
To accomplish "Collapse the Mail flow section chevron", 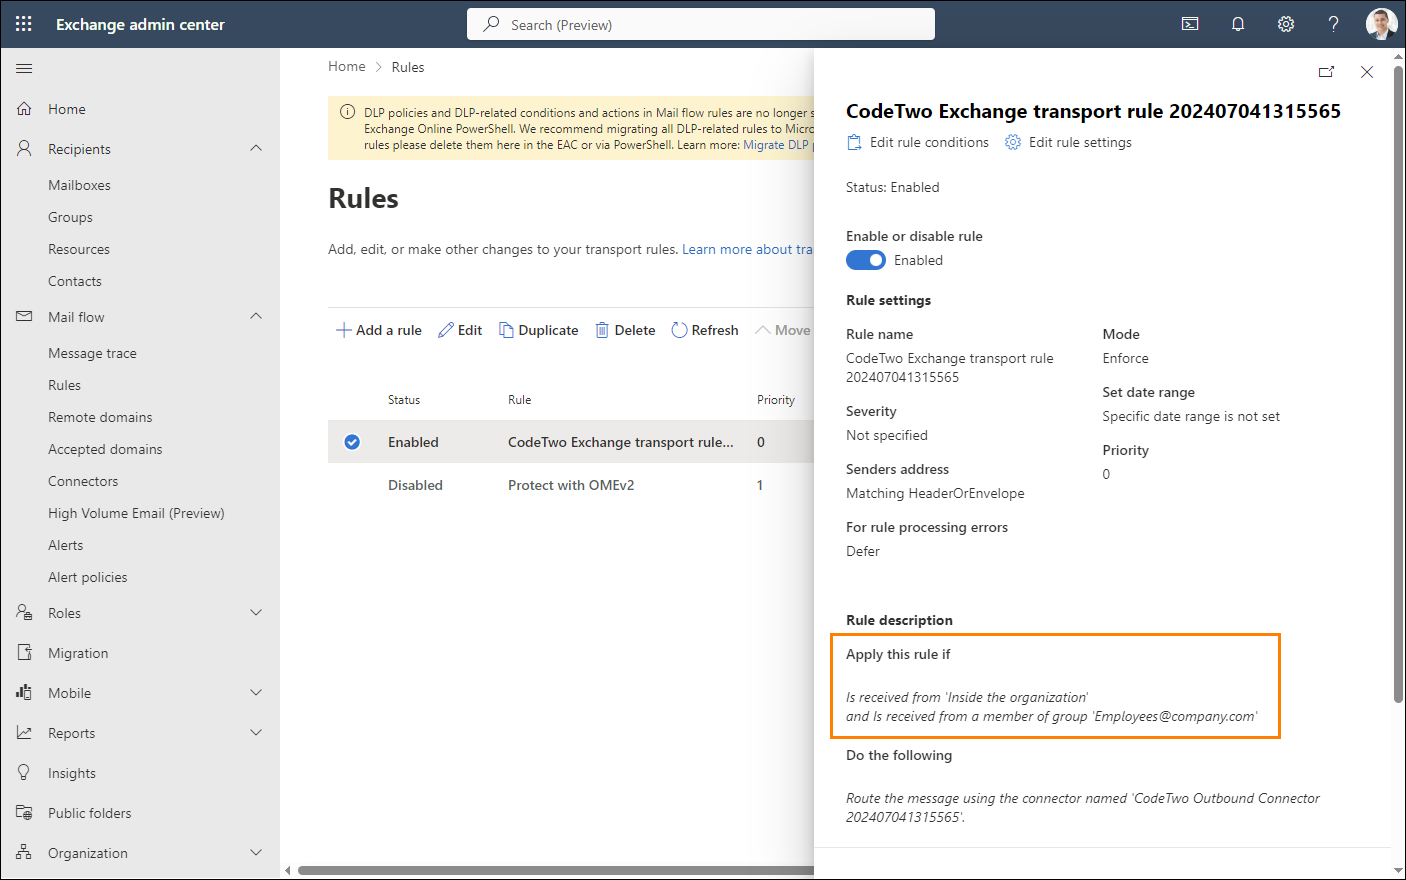I will 256,316.
